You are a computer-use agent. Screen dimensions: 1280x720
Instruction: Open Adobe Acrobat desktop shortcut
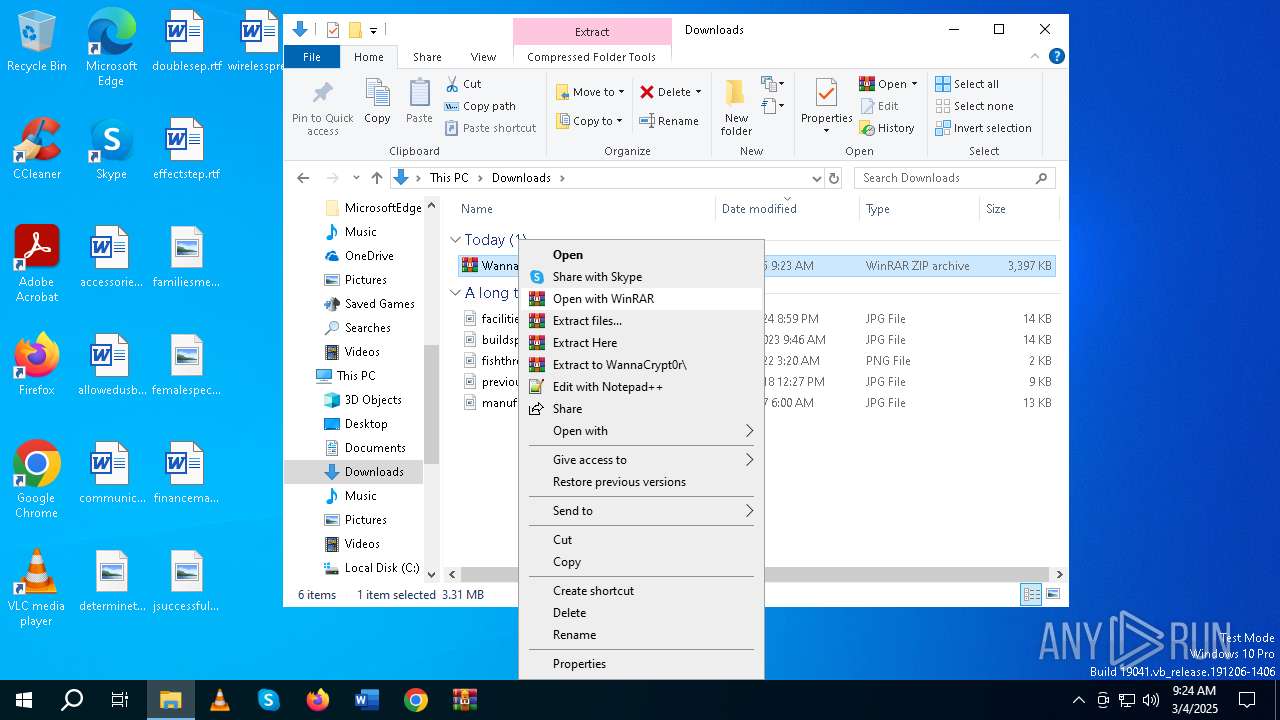tap(37, 263)
